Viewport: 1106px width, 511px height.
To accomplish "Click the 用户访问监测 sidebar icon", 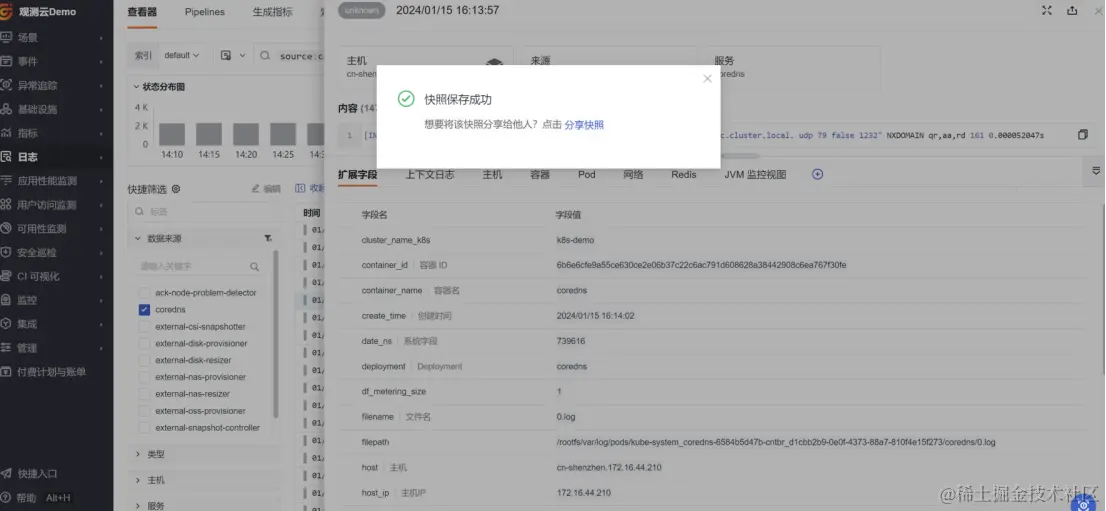I will click(x=6, y=205).
